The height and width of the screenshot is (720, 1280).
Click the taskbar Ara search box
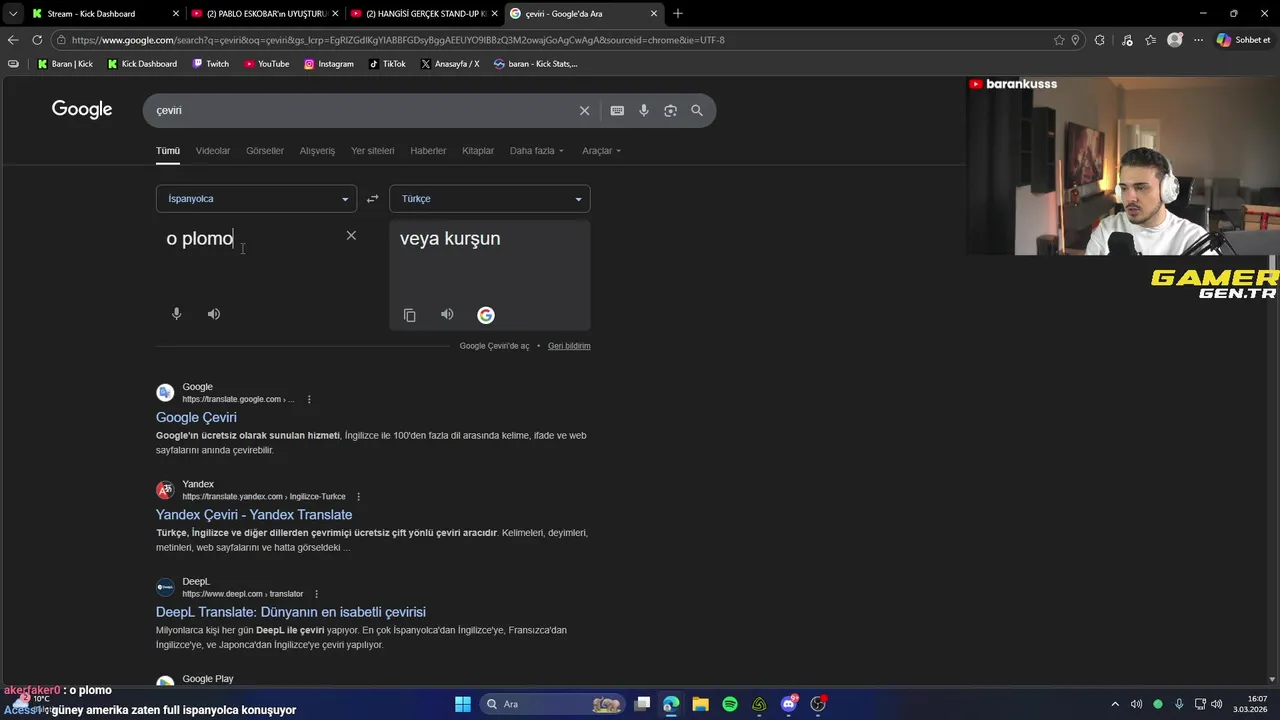click(552, 704)
